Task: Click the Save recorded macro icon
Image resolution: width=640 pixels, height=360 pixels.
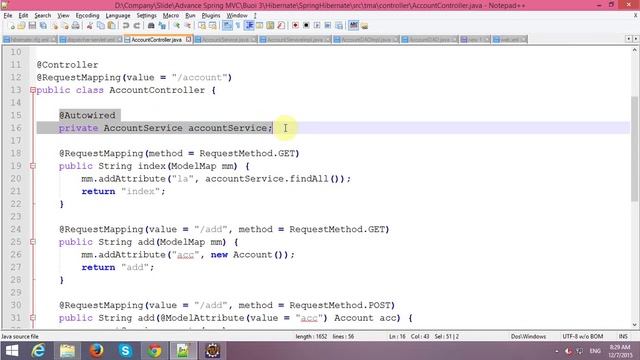Action: [x=339, y=25]
